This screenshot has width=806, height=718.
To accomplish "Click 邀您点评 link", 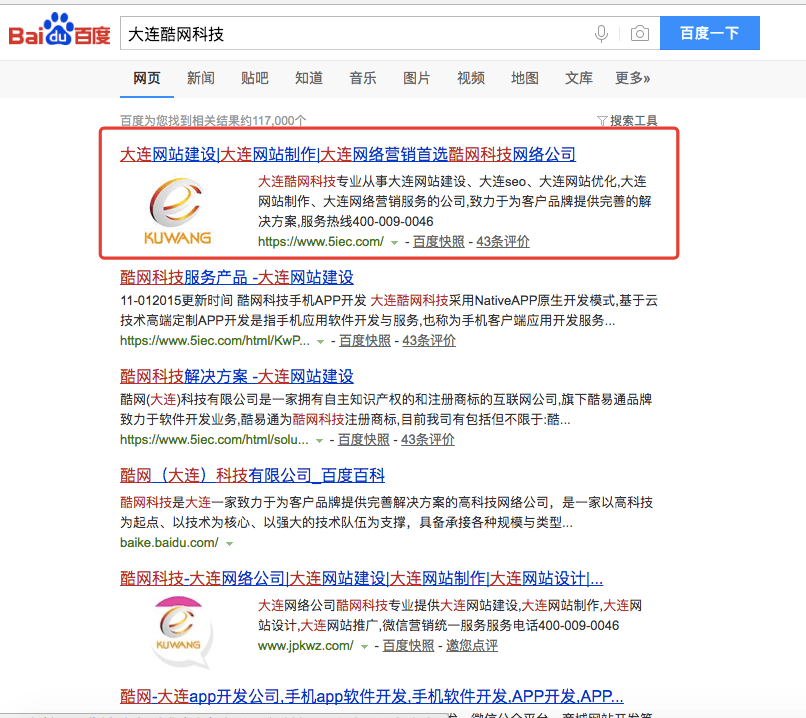I will point(472,646).
